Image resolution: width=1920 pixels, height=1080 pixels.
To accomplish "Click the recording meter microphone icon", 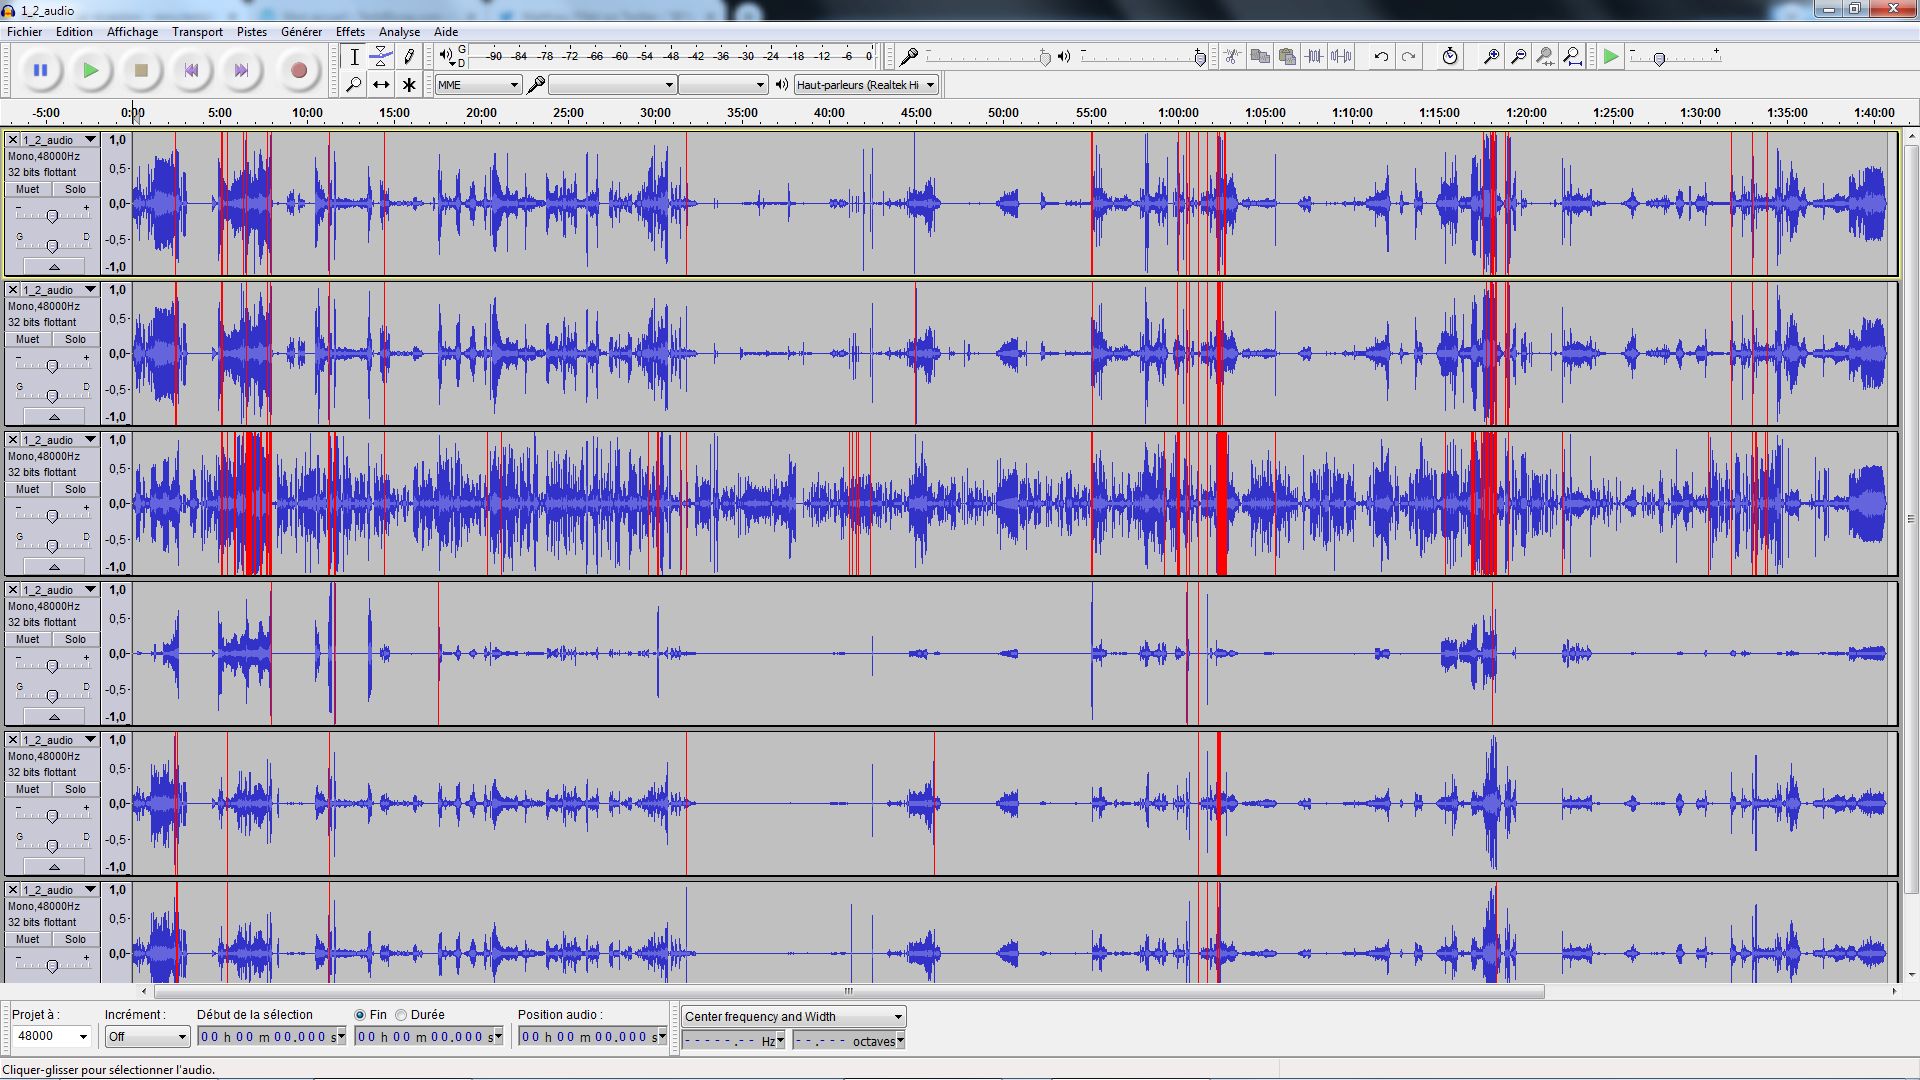I will (909, 57).
